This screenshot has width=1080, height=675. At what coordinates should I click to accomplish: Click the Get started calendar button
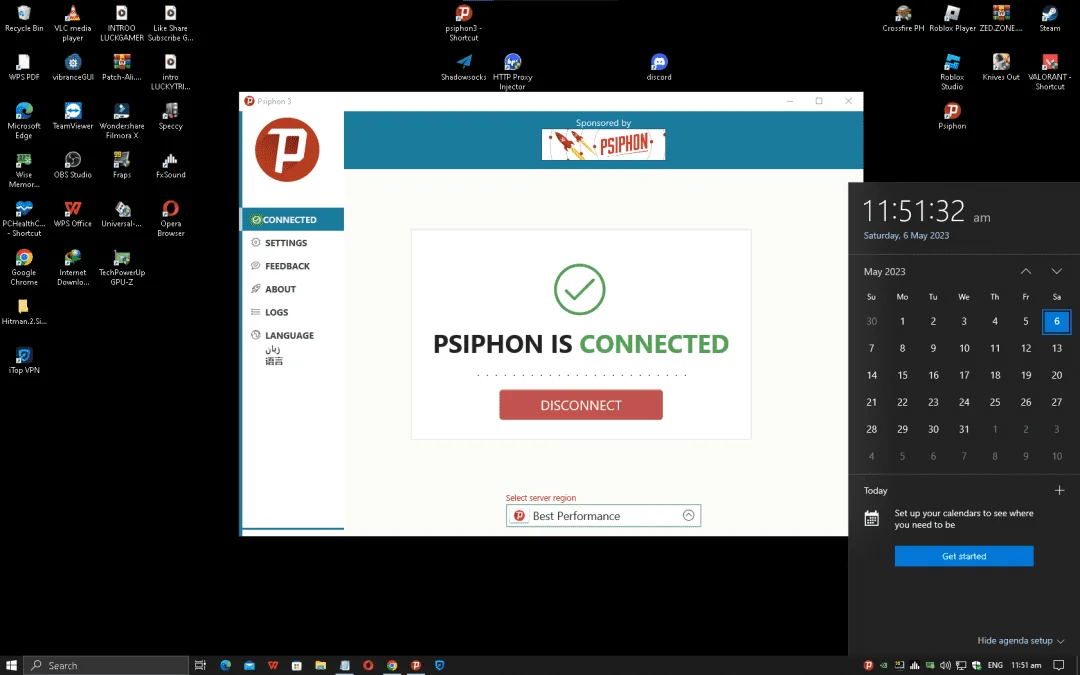click(x=964, y=556)
